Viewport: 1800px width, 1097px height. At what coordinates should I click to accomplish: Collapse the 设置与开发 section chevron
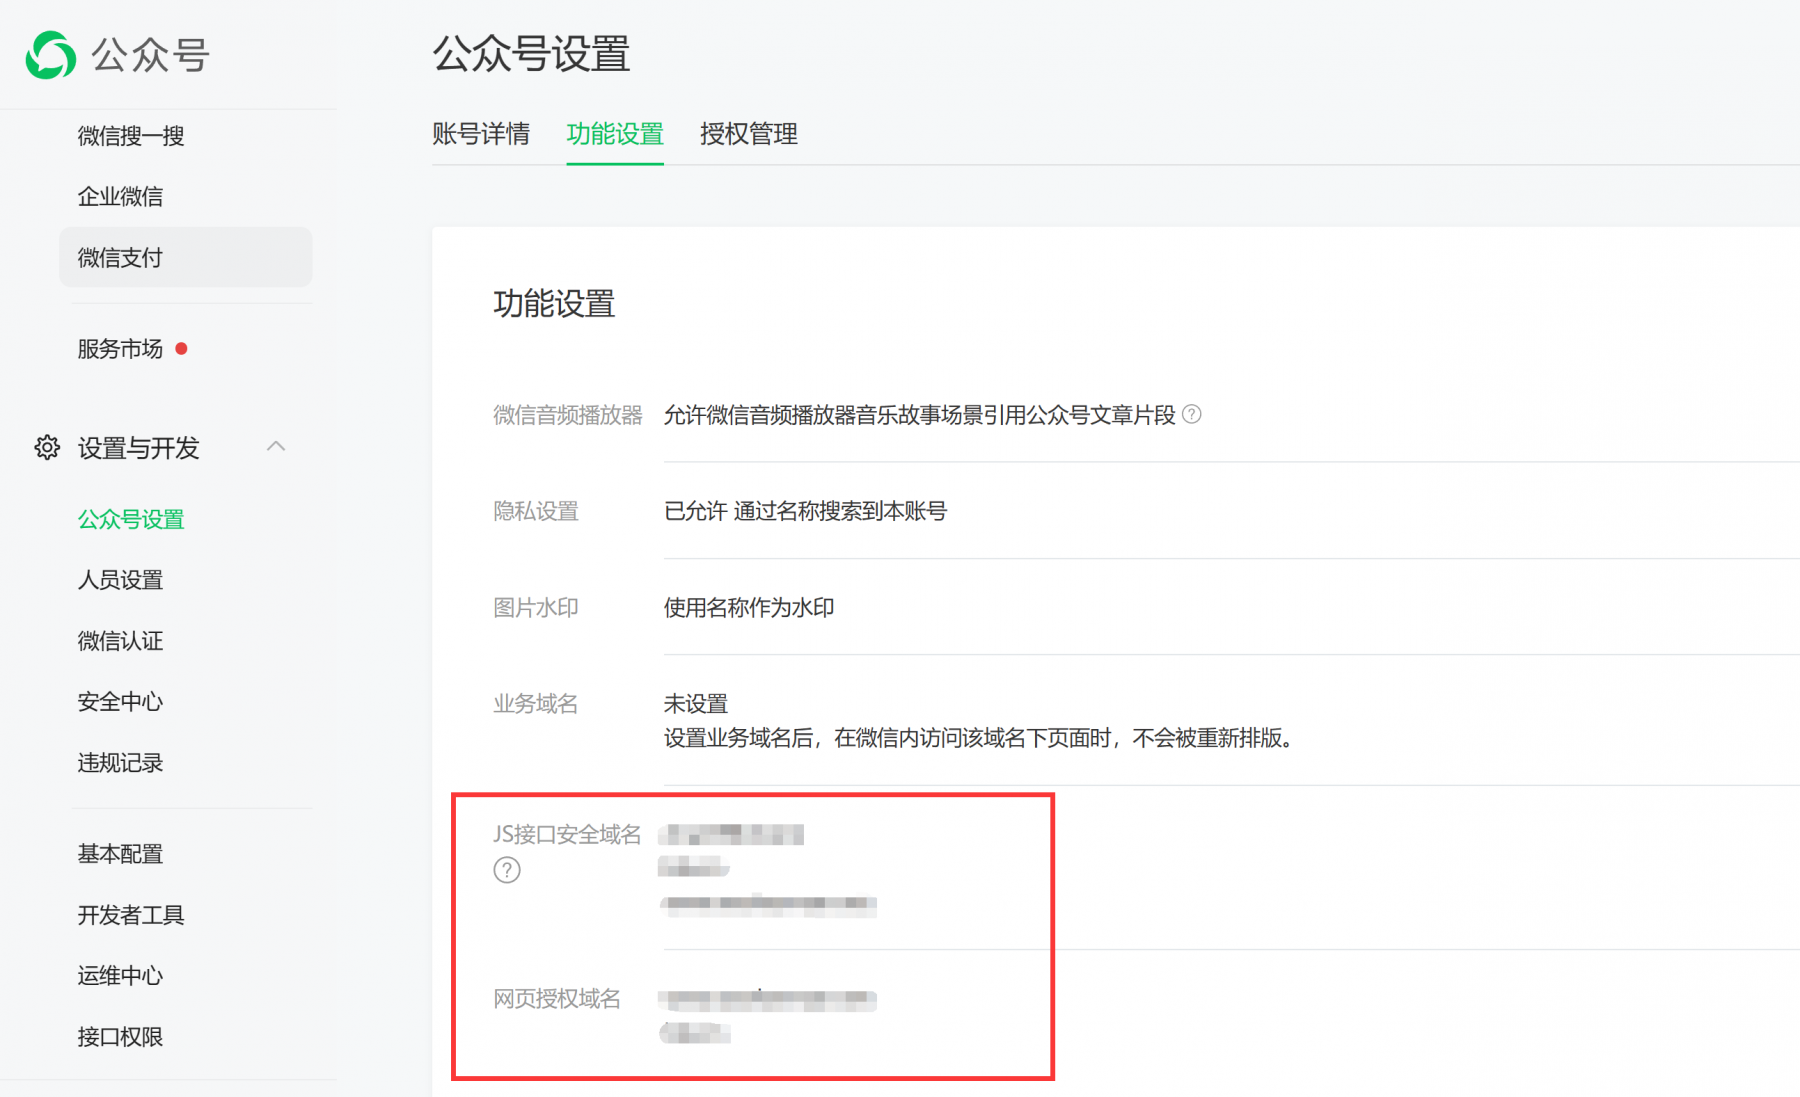(x=276, y=446)
